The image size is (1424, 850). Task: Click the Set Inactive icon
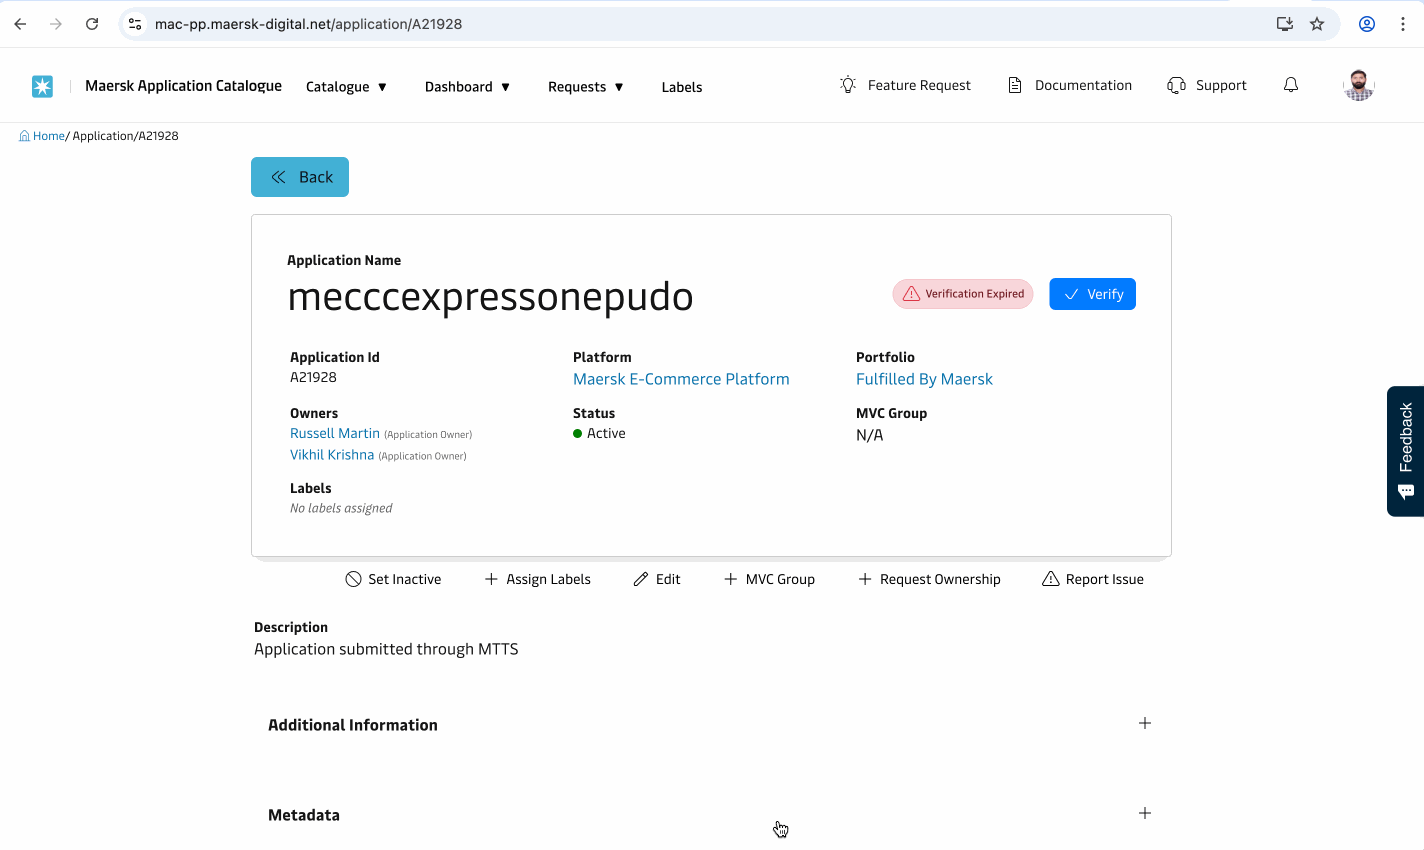click(353, 579)
